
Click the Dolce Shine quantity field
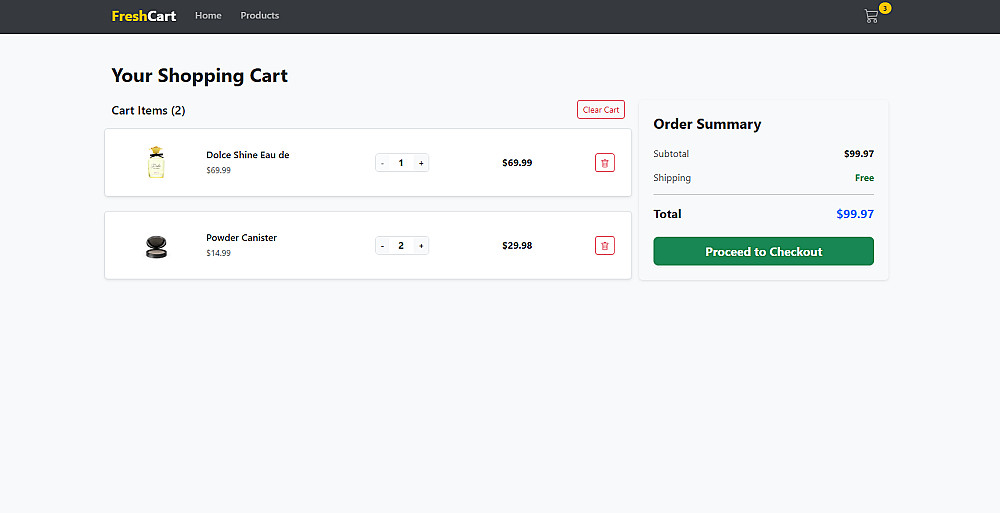click(x=401, y=163)
